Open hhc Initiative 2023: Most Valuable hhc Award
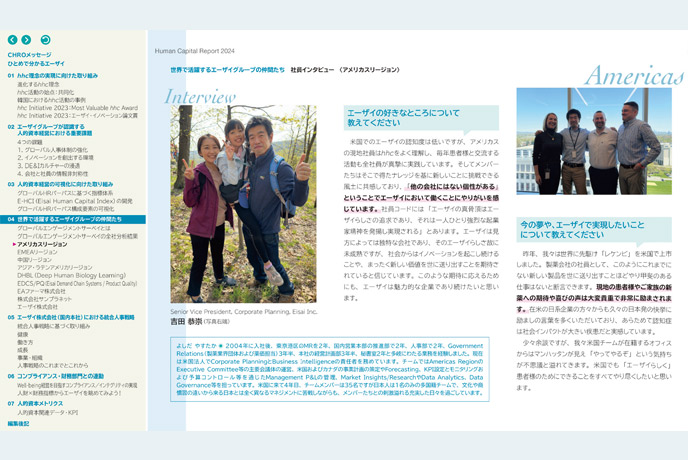The height and width of the screenshot is (460, 688). click(x=77, y=108)
